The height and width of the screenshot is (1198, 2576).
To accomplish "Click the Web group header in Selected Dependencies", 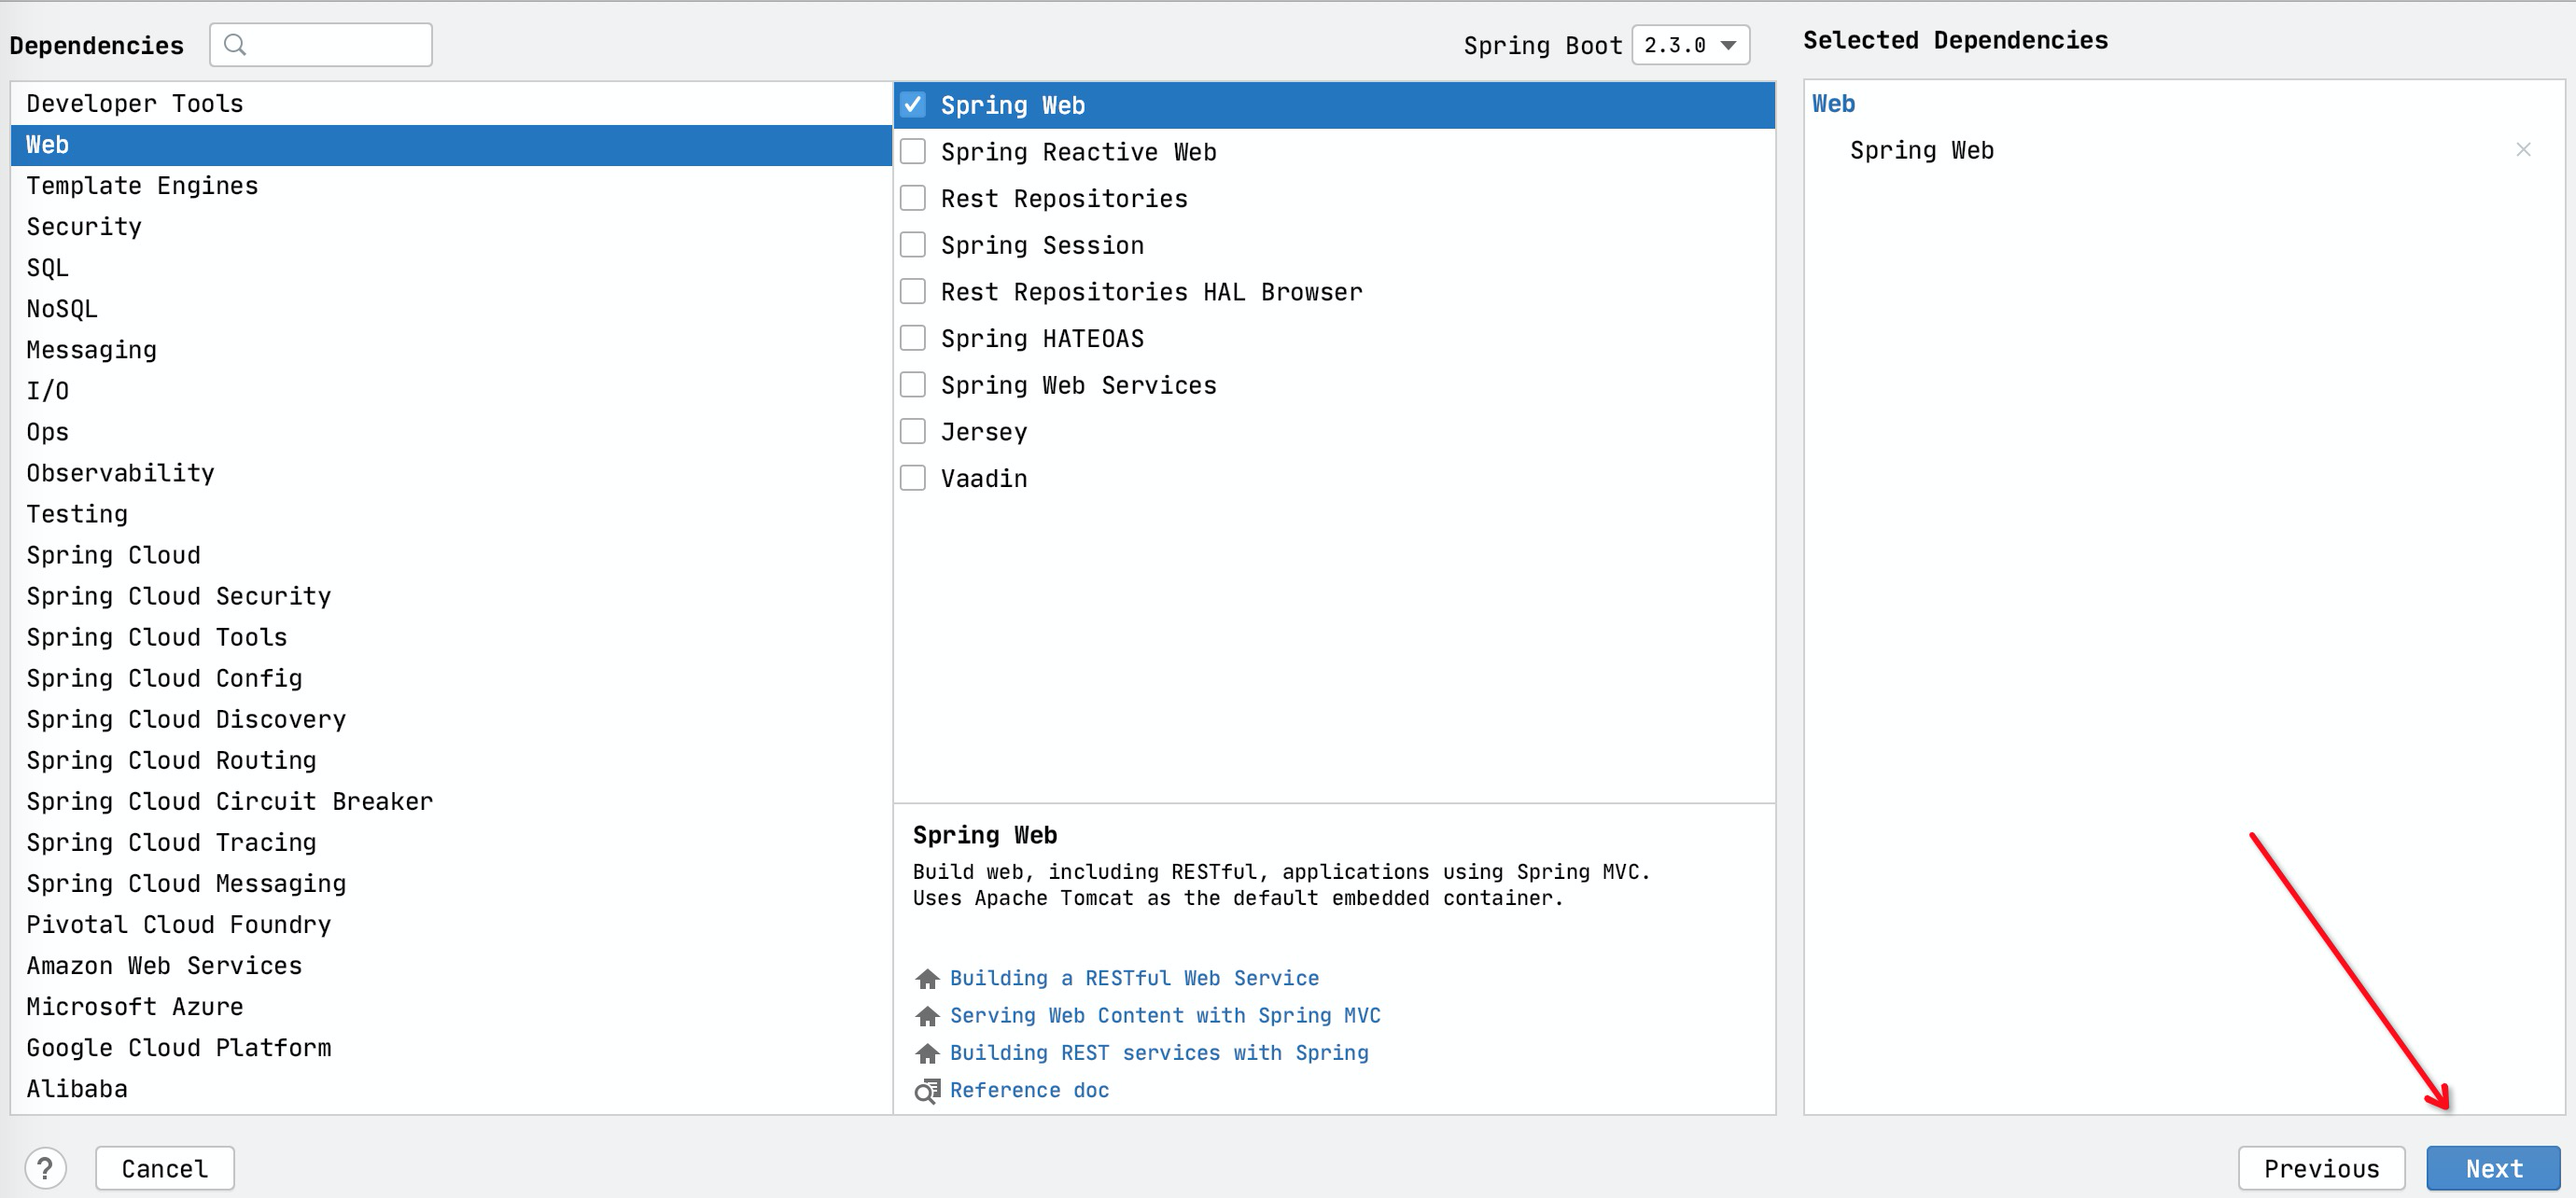I will pos(1833,104).
